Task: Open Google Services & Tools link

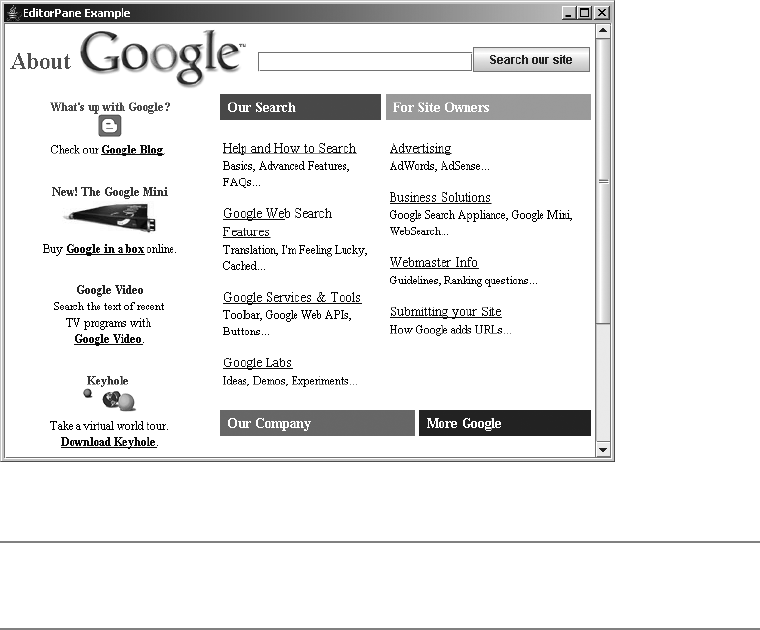Action: pos(292,297)
